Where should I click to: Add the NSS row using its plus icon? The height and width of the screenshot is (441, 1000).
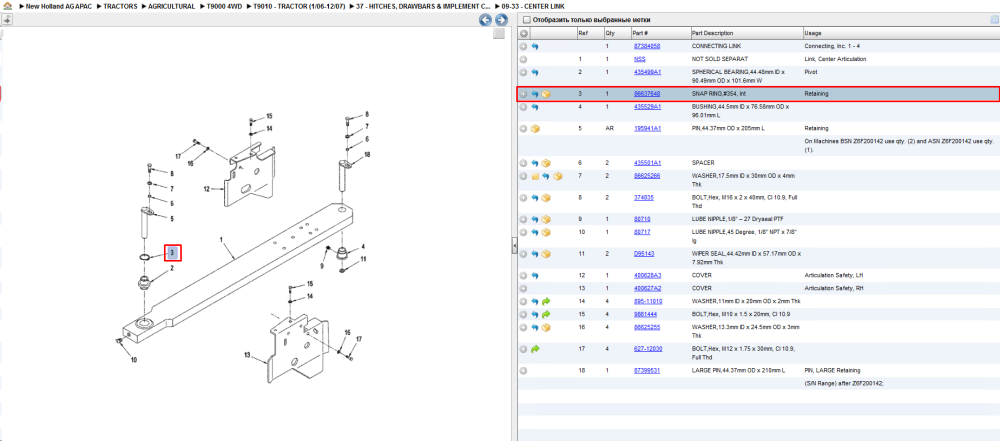[x=524, y=59]
